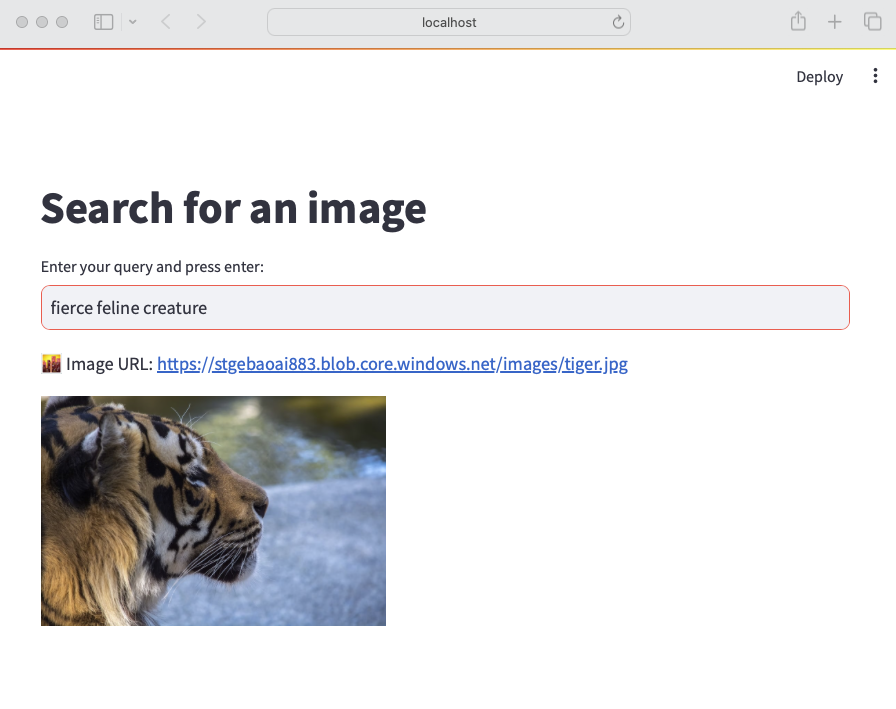Viewport: 896px width, 709px height.
Task: Click the cityscape emoji beside Image URL
Action: 51,364
